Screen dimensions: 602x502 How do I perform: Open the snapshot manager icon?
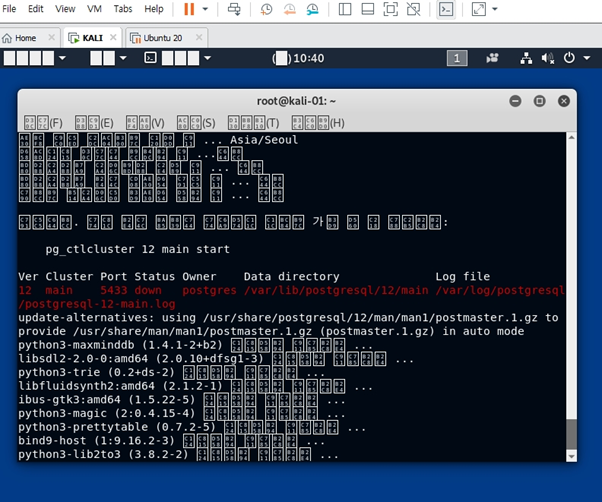click(x=313, y=9)
